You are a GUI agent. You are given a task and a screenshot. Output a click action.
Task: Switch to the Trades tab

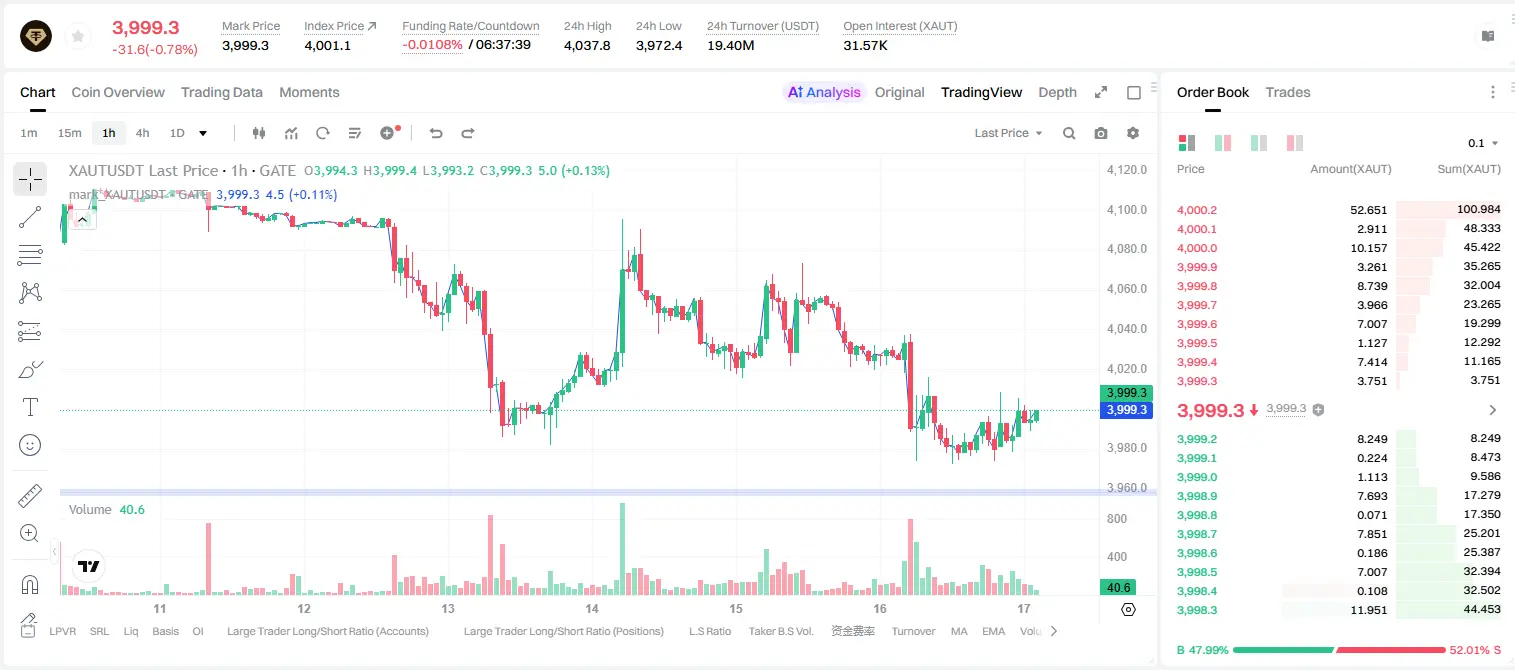(1288, 92)
